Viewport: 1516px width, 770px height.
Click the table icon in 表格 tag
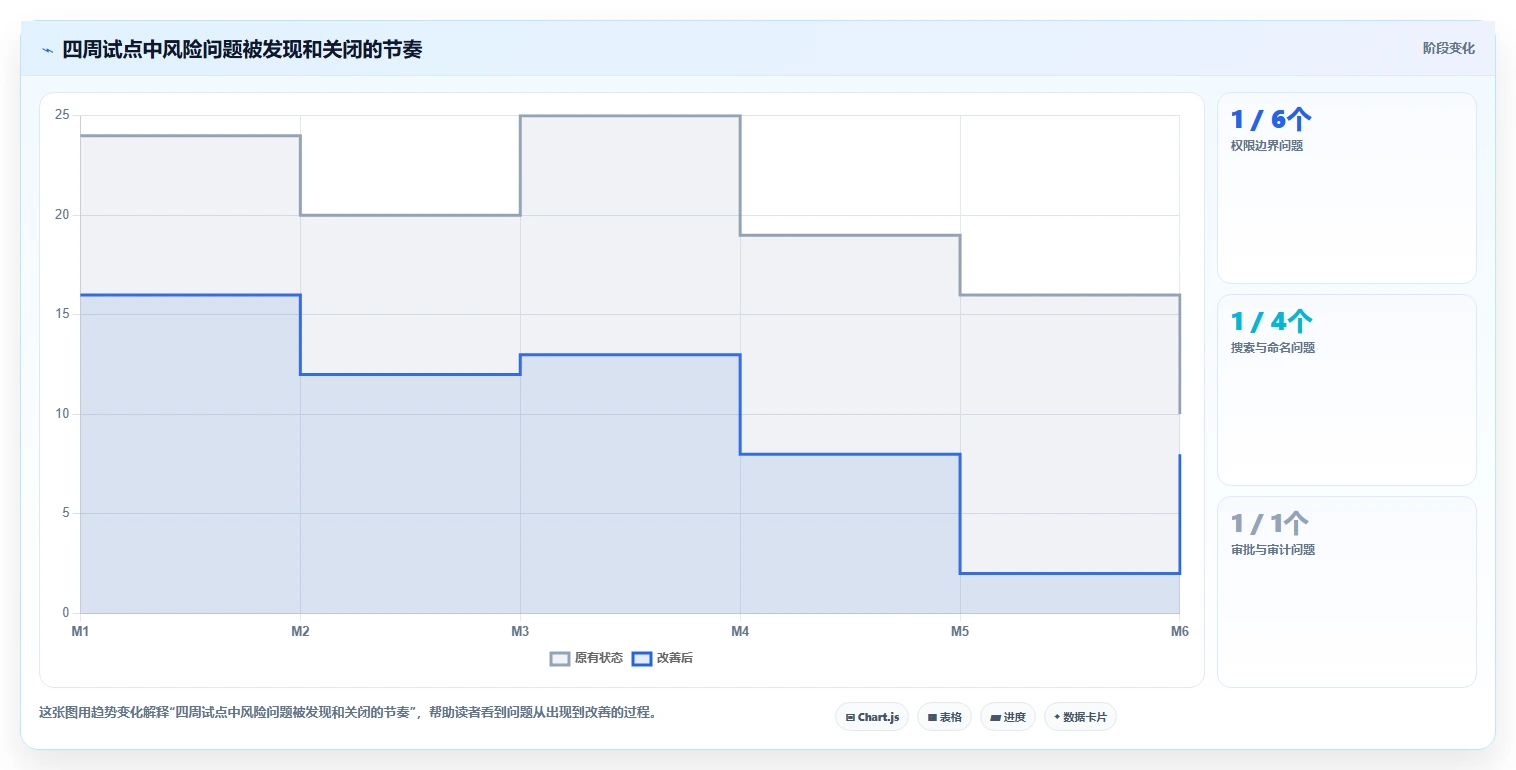[x=932, y=717]
